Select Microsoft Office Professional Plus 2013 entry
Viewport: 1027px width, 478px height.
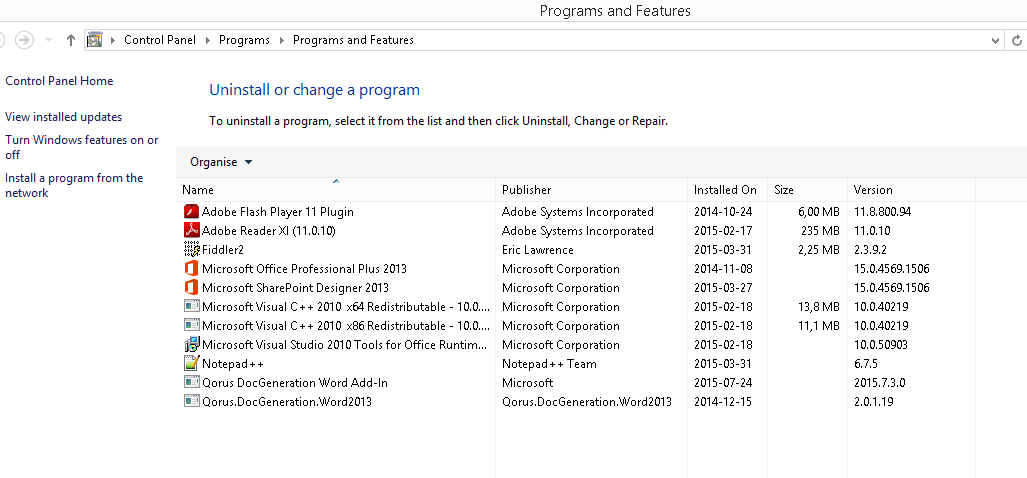(x=304, y=268)
